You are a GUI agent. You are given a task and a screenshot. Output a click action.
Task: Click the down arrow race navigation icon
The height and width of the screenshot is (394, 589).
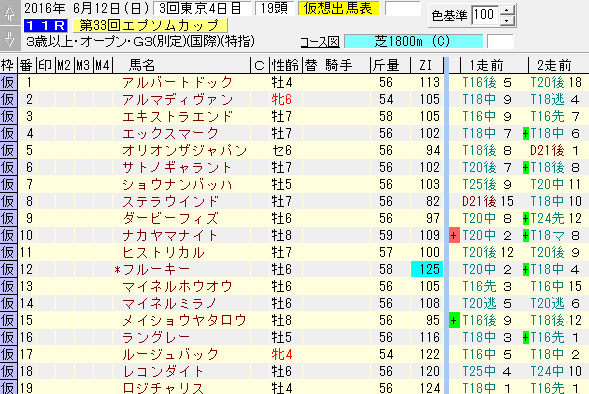(x=10, y=38)
